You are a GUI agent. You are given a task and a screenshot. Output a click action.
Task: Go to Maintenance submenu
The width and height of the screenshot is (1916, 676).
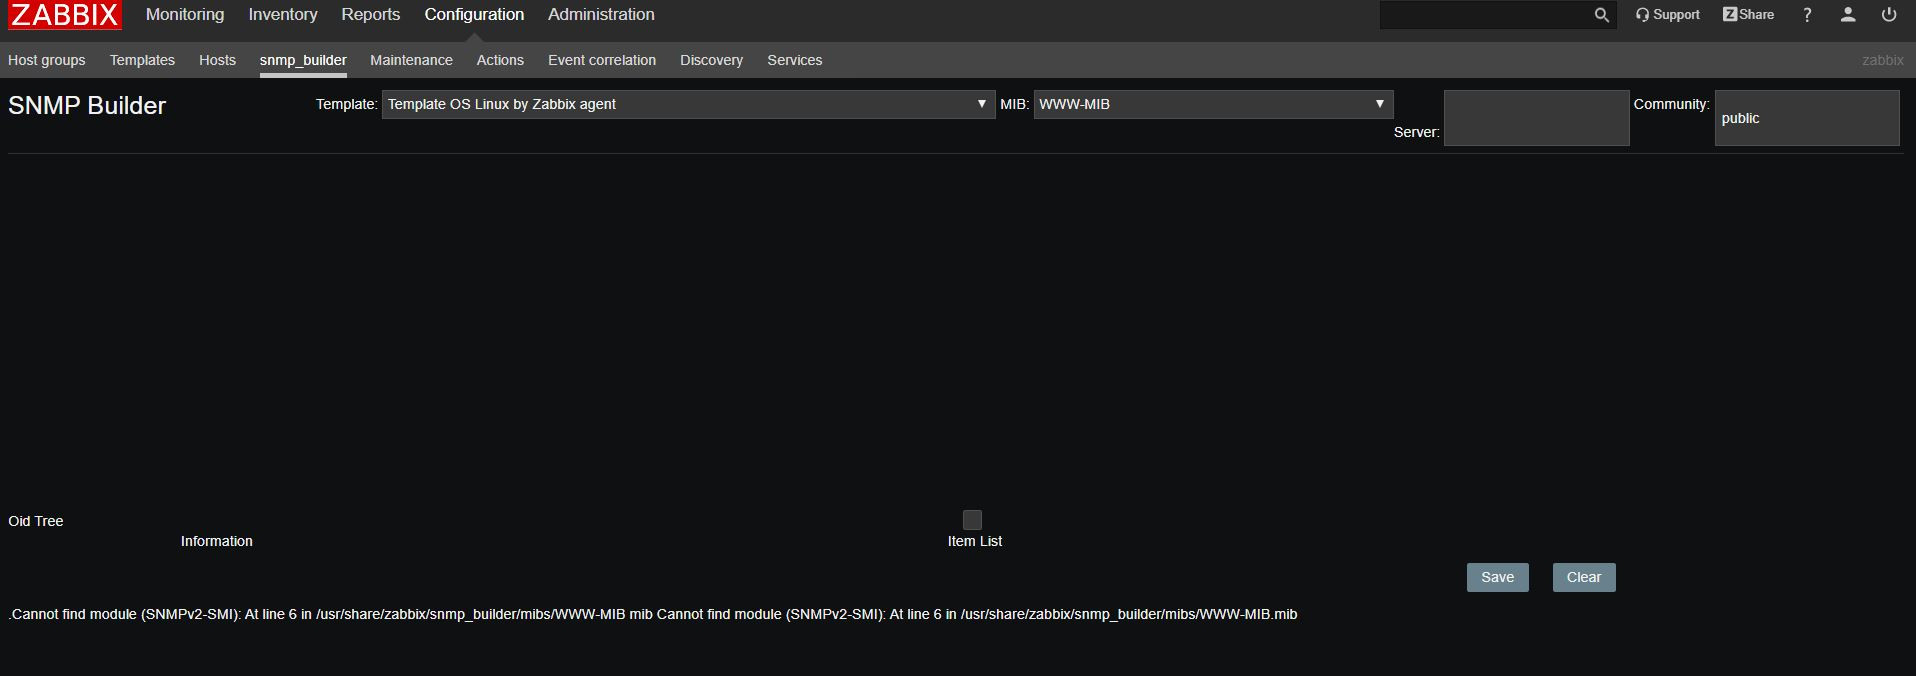411,60
